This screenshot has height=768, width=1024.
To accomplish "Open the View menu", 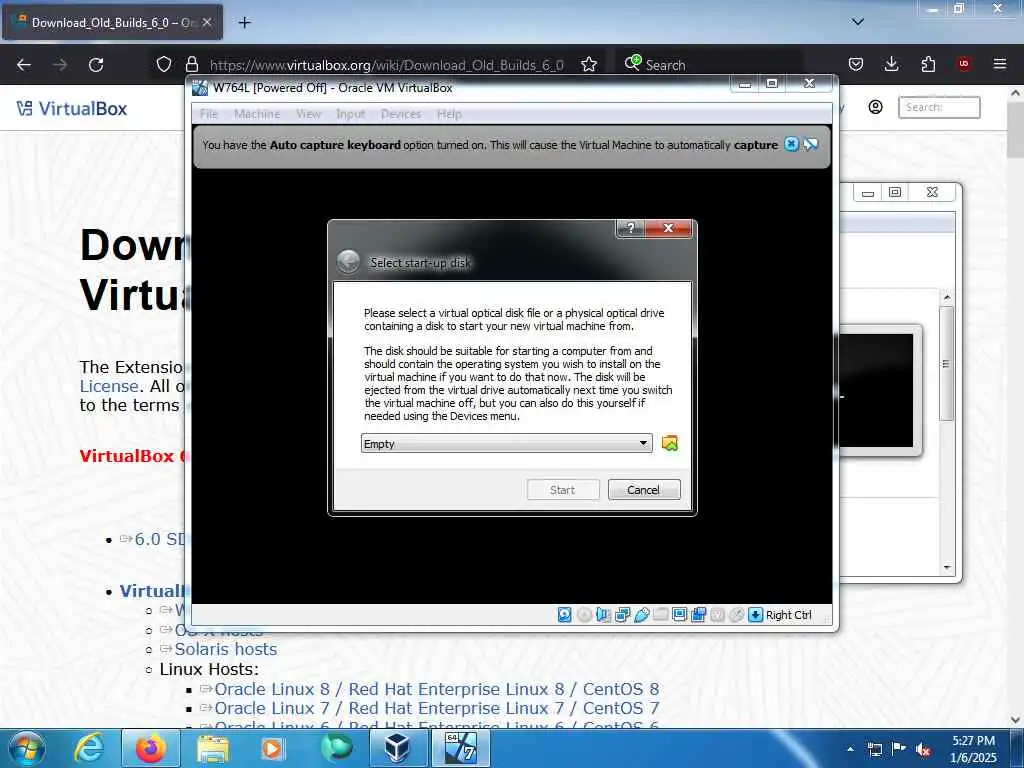I will (x=308, y=114).
